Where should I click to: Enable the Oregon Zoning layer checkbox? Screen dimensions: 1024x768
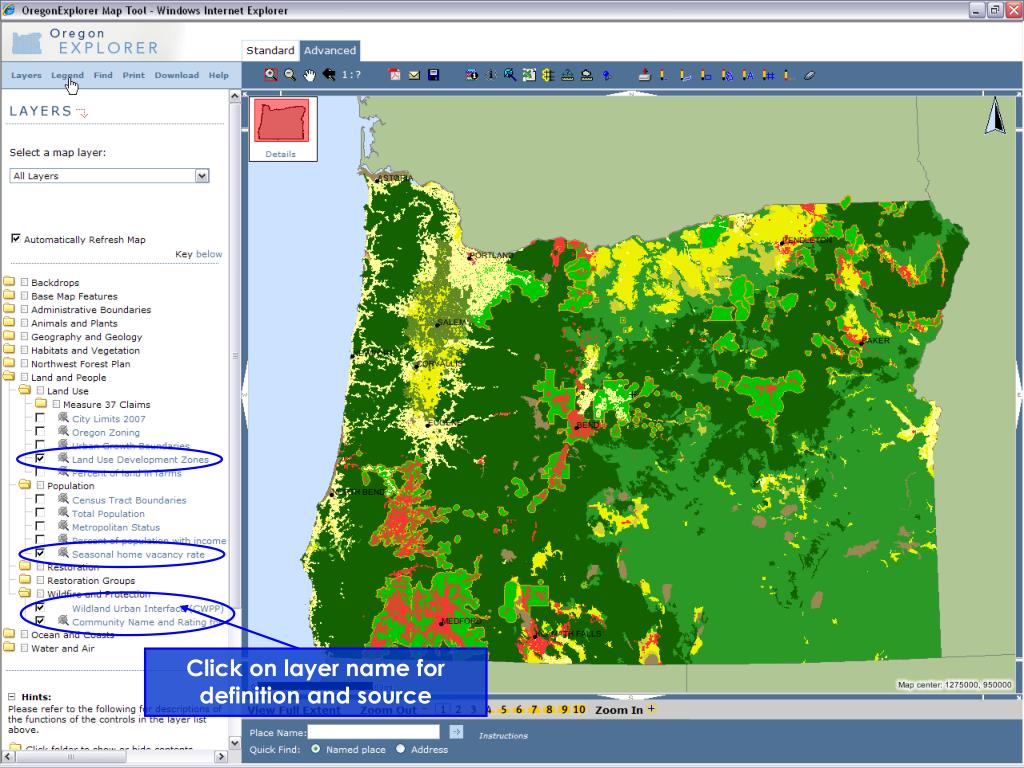point(40,432)
